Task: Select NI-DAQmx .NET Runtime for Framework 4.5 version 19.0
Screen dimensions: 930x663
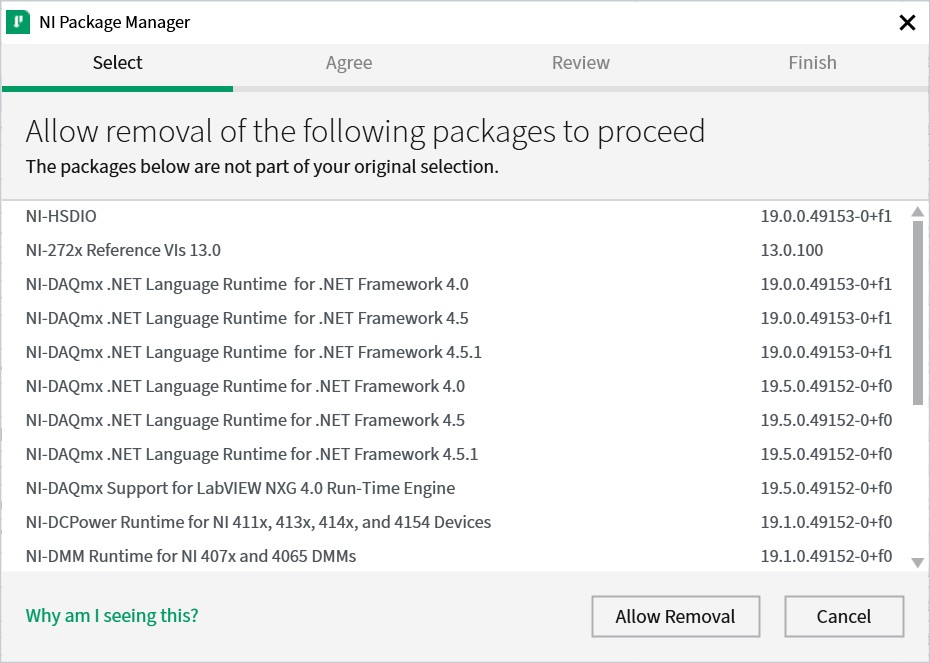Action: pyautogui.click(x=400, y=318)
